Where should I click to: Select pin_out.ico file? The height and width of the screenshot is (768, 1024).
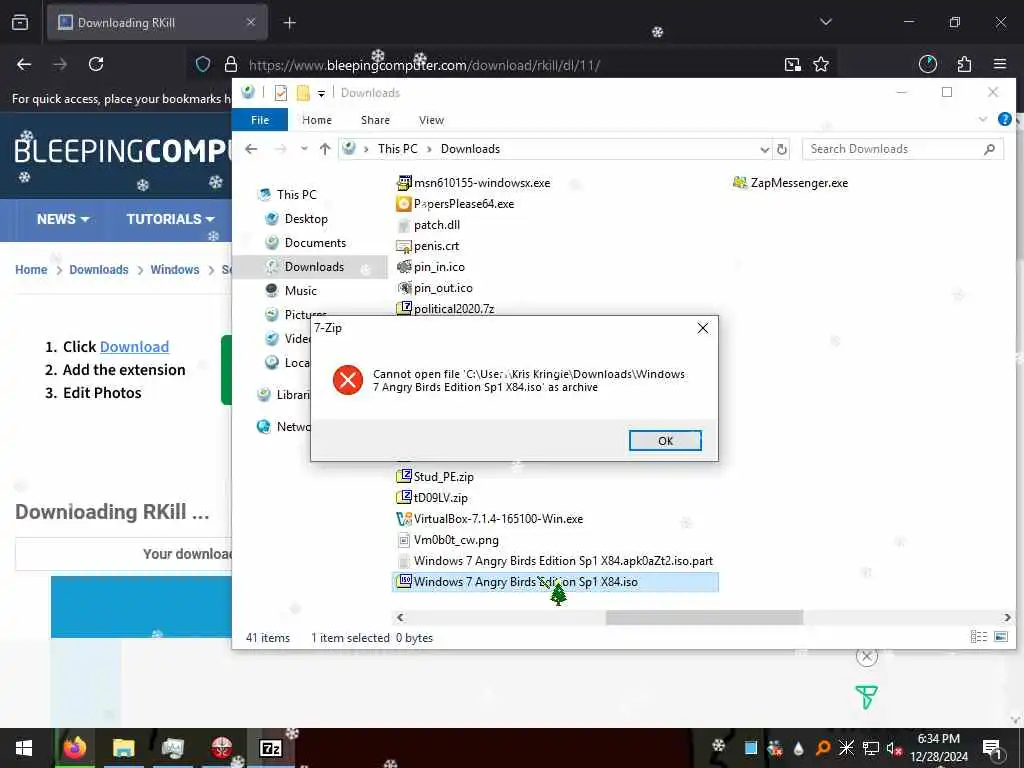coord(435,288)
